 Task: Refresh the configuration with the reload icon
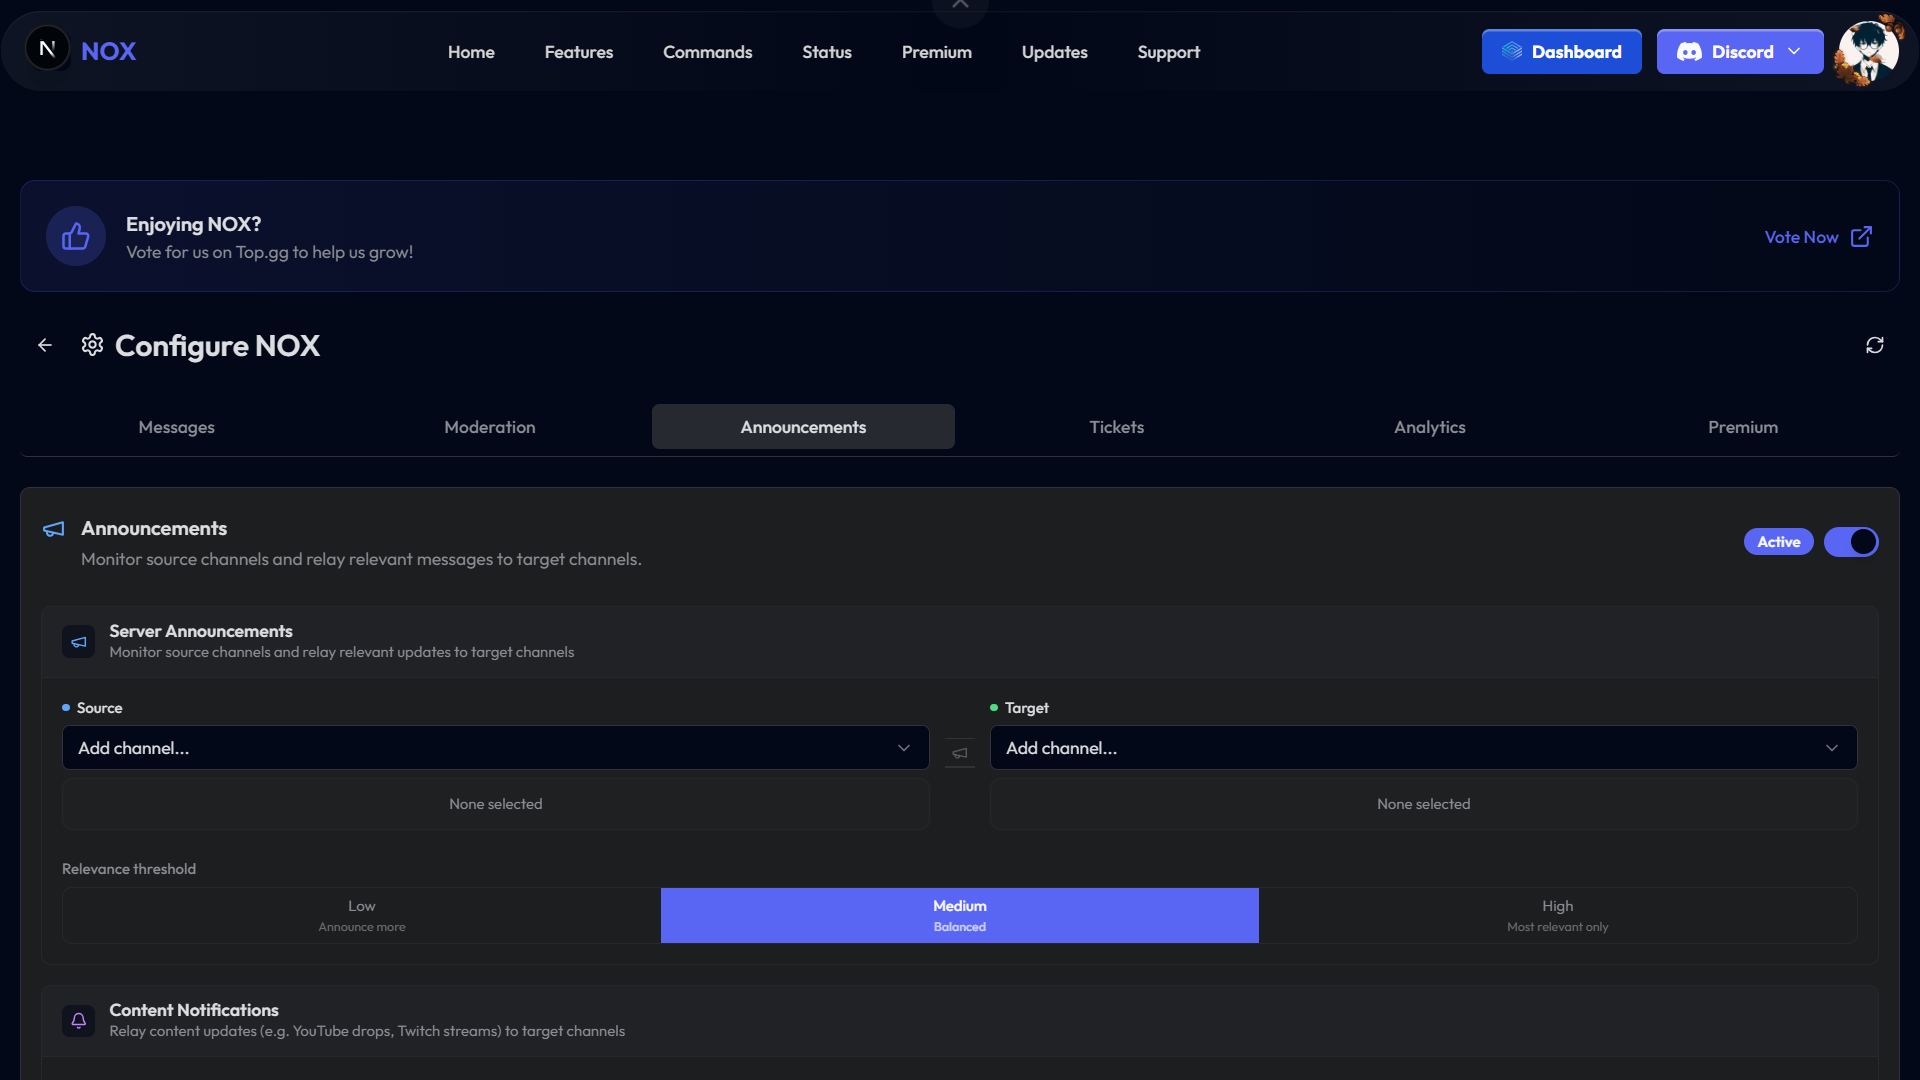[1875, 345]
